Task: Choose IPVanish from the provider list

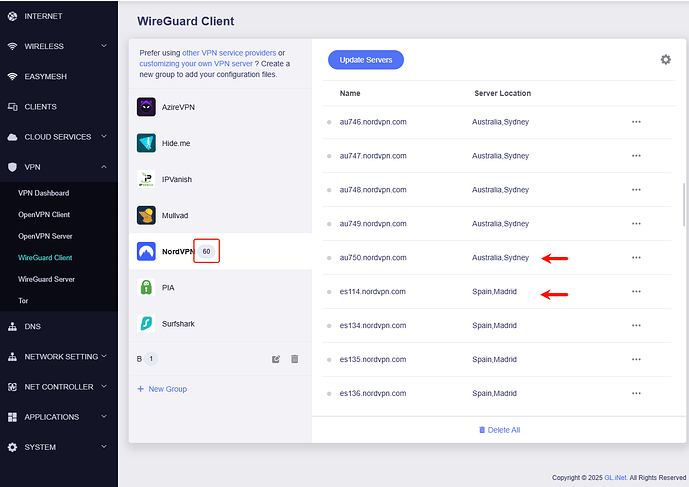Action: [175, 179]
